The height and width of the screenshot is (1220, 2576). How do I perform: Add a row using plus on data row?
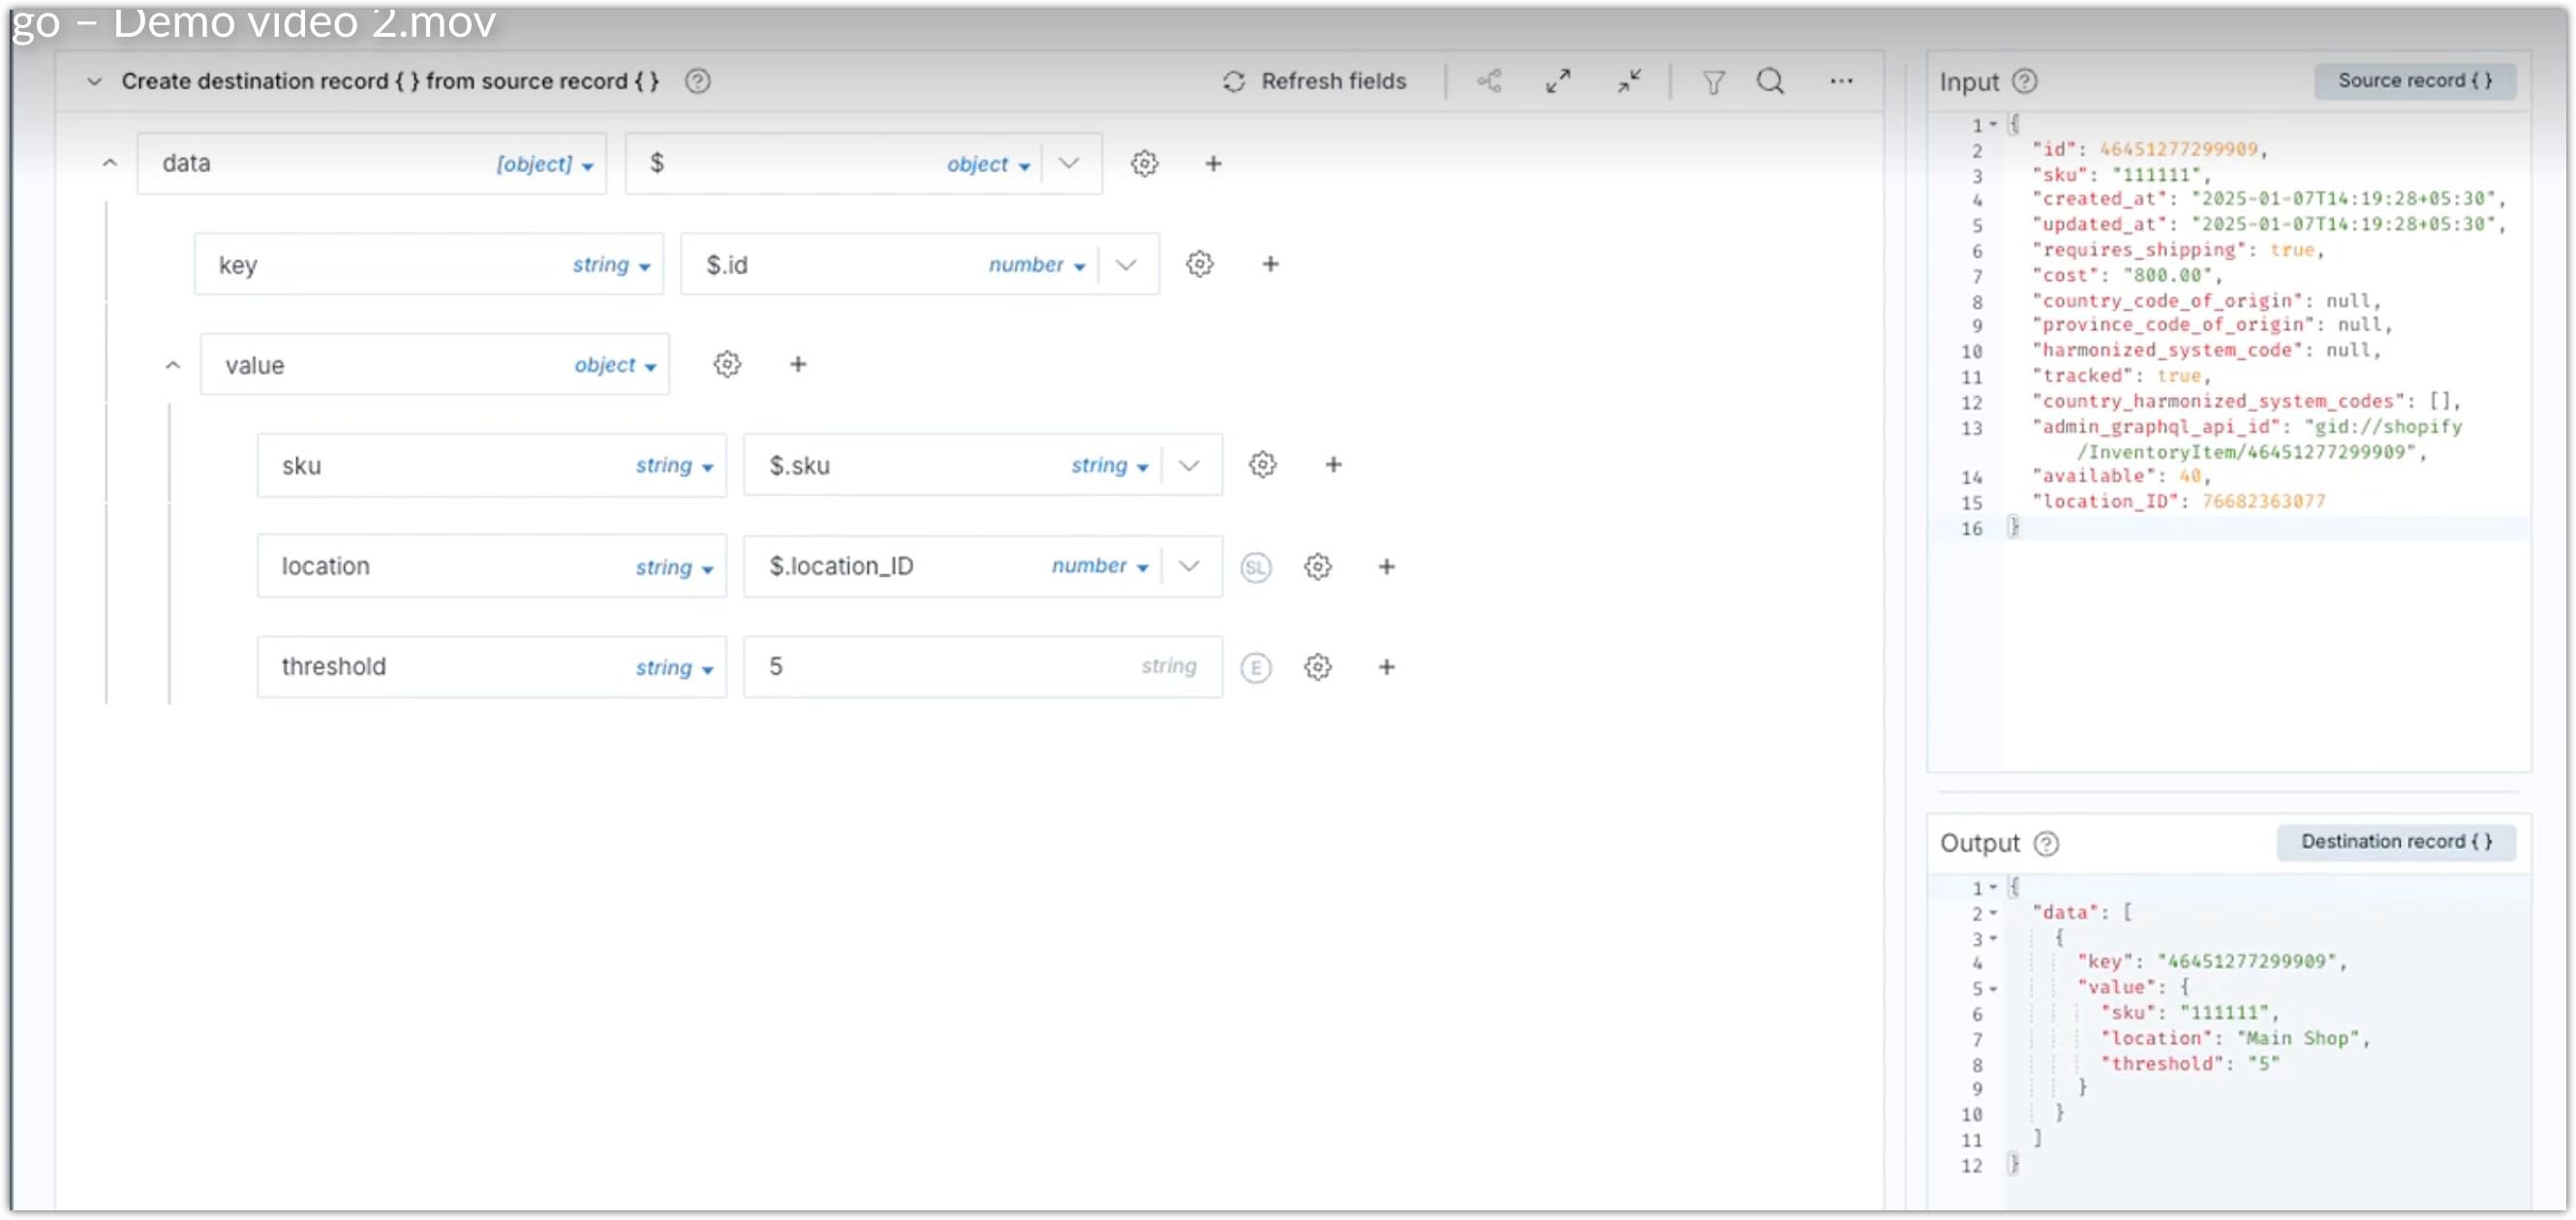click(x=1212, y=163)
